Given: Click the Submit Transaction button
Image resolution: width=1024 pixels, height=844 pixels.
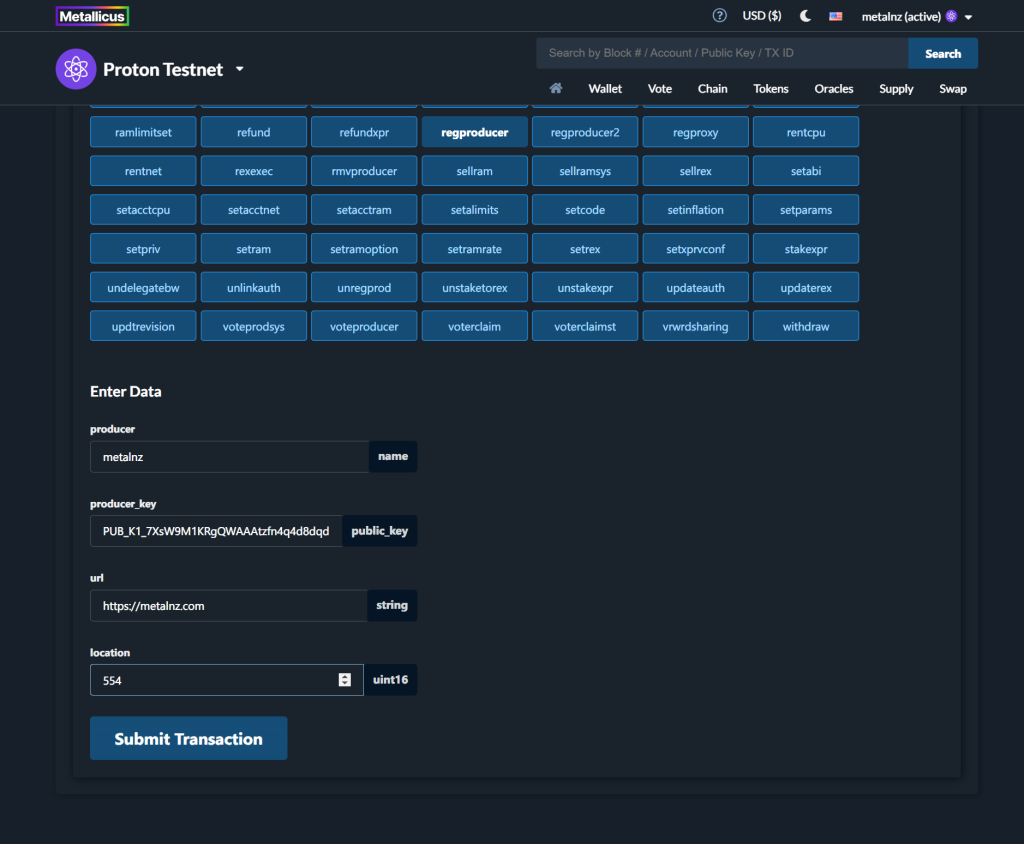Looking at the screenshot, I should pyautogui.click(x=188, y=738).
